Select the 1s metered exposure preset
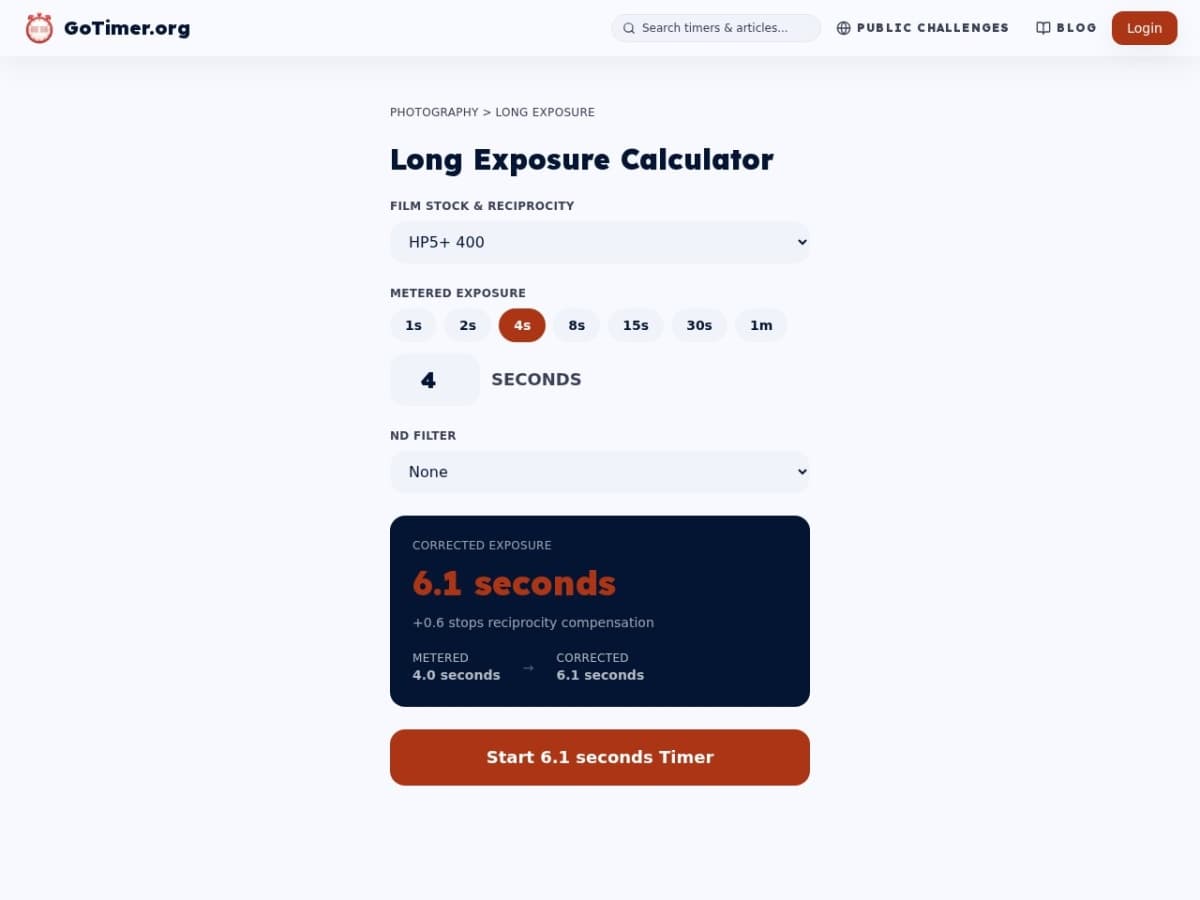The image size is (1200, 900). 413,325
